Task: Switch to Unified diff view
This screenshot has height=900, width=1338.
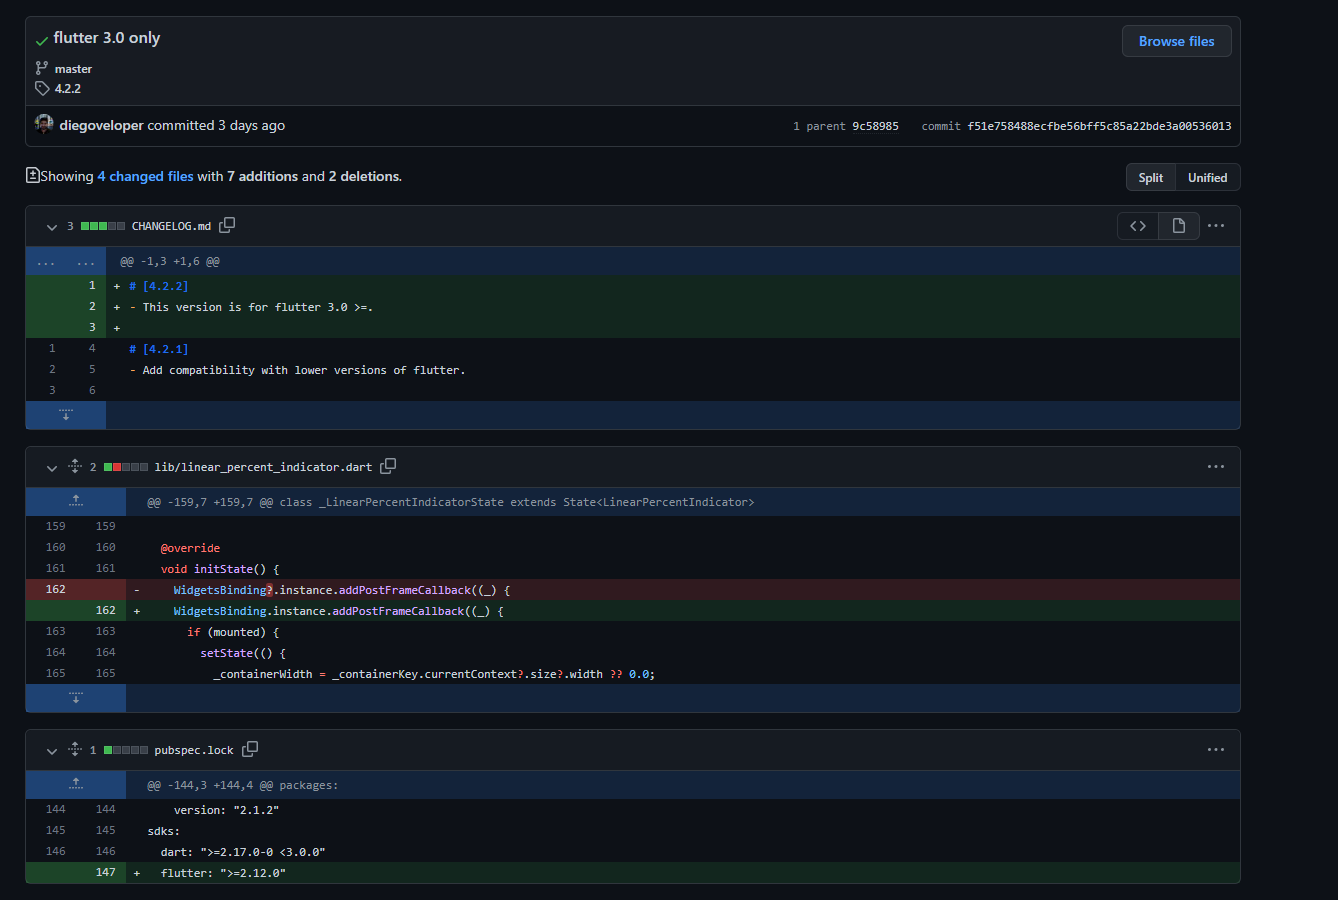Action: (1208, 177)
